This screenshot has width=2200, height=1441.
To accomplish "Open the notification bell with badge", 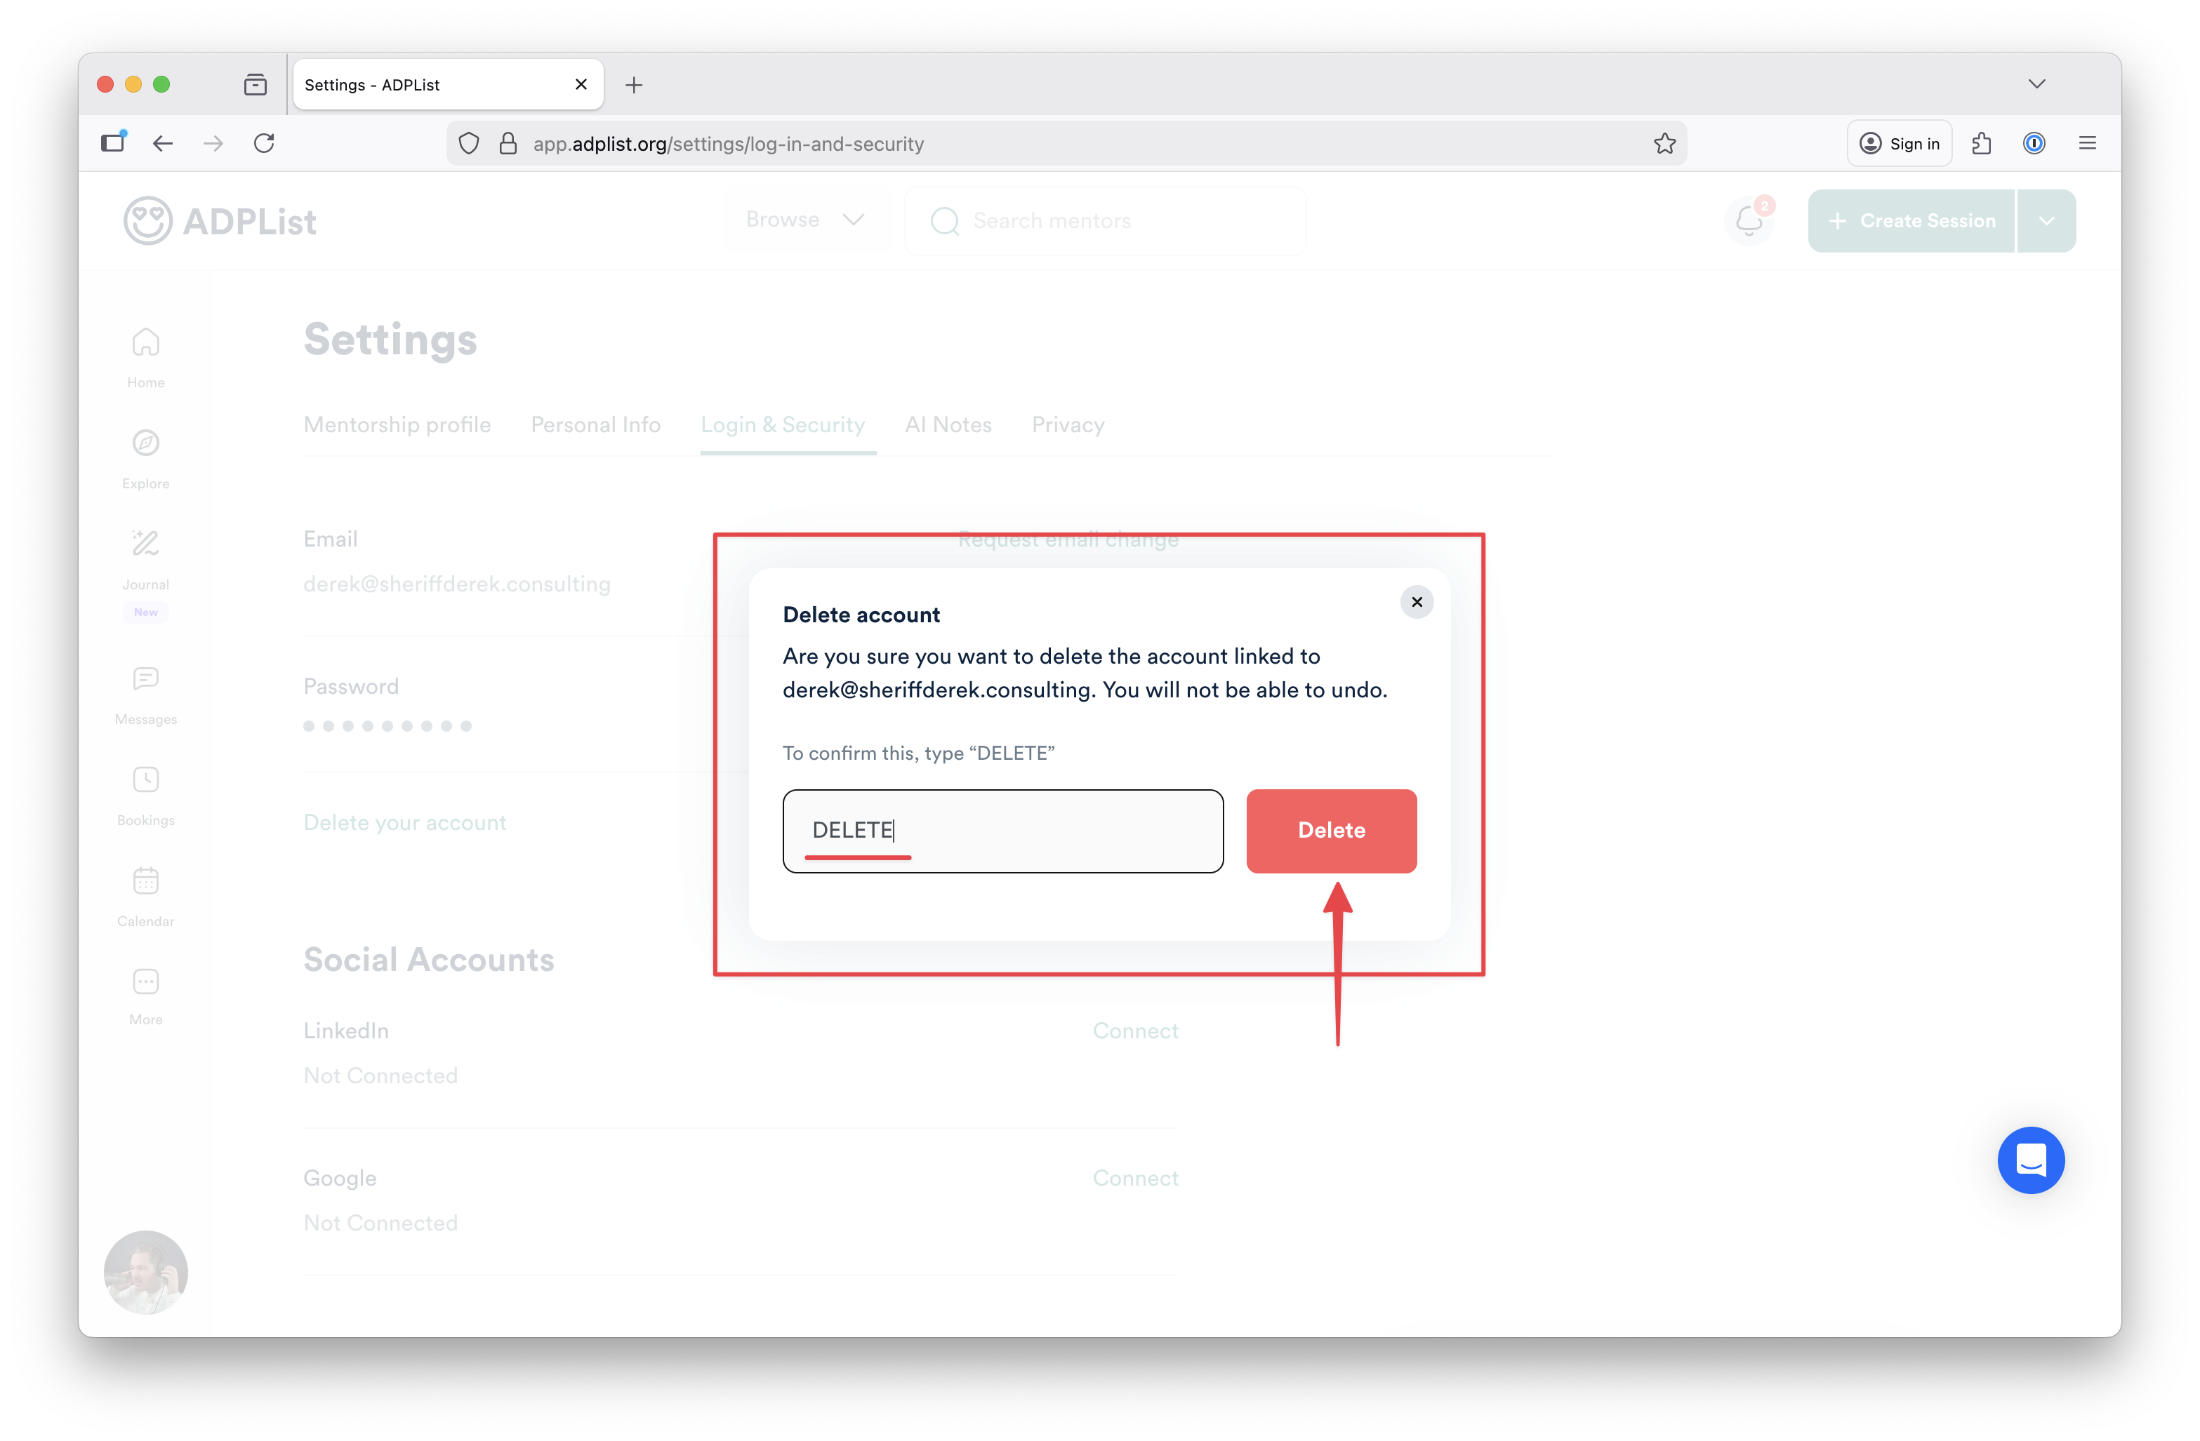I will point(1748,220).
